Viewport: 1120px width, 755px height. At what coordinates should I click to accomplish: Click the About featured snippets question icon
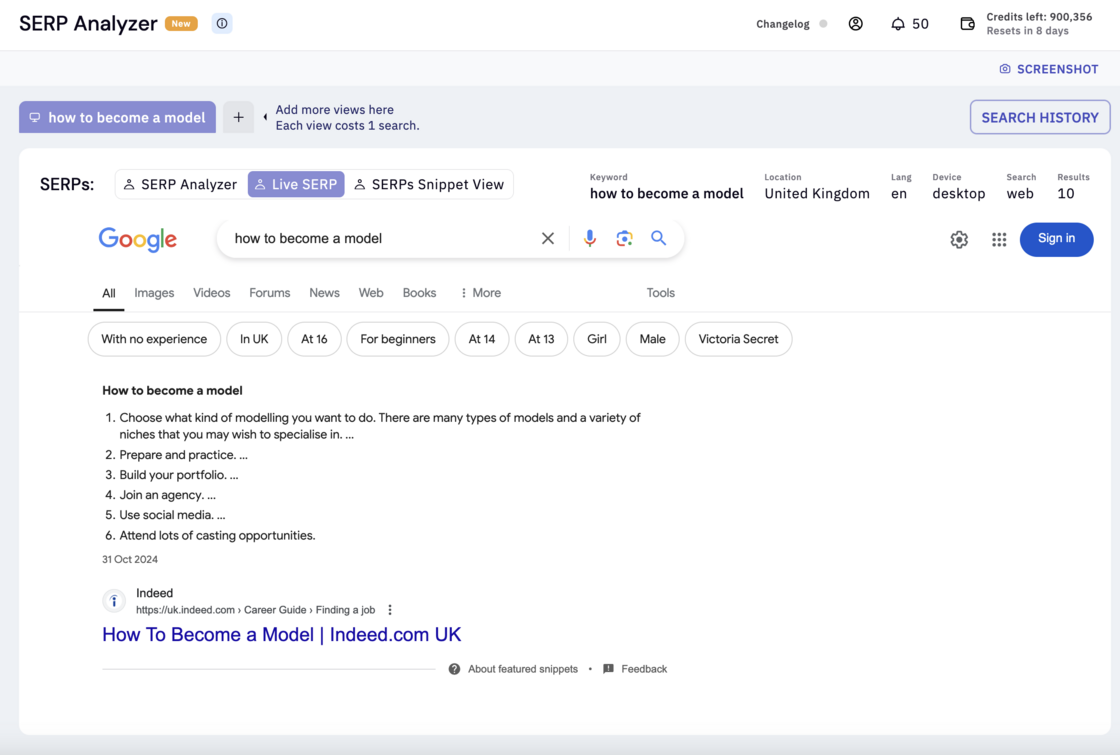[x=454, y=669]
